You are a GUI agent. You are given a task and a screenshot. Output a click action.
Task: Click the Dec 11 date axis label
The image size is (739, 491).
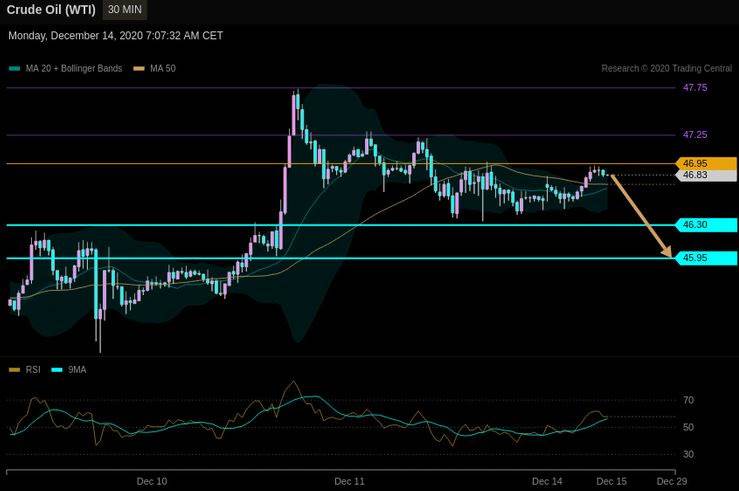[x=349, y=482]
